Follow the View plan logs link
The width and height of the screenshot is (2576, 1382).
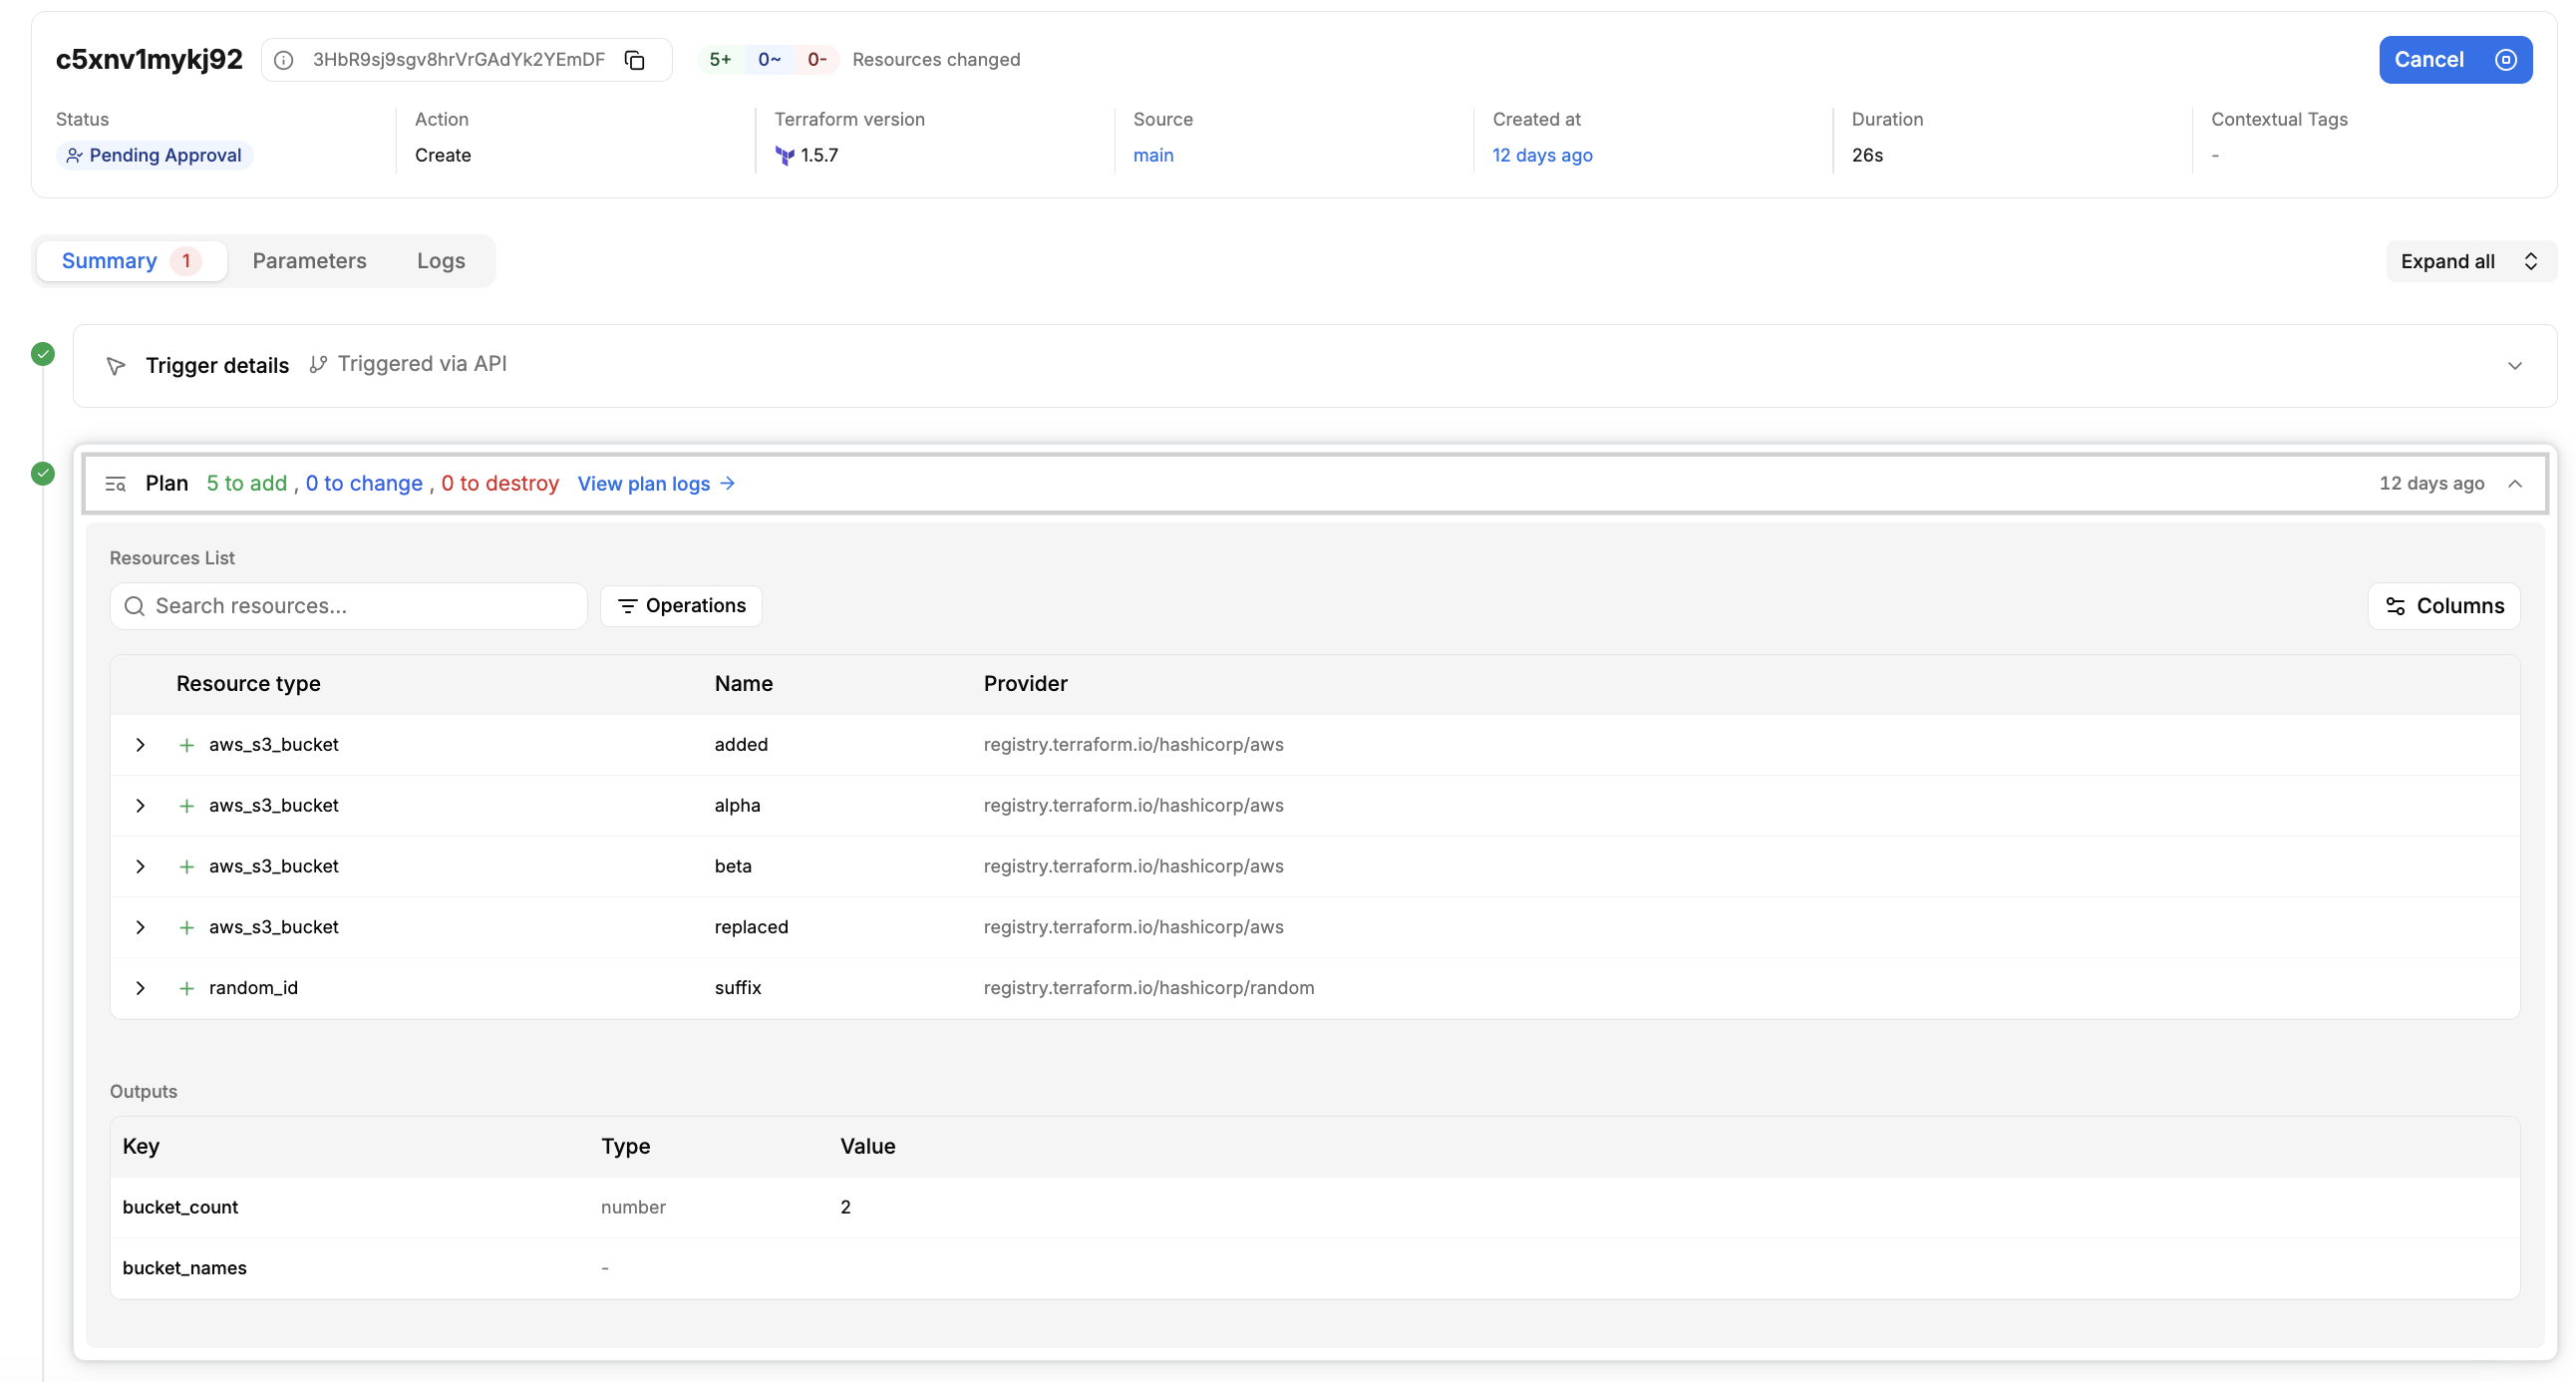(656, 484)
